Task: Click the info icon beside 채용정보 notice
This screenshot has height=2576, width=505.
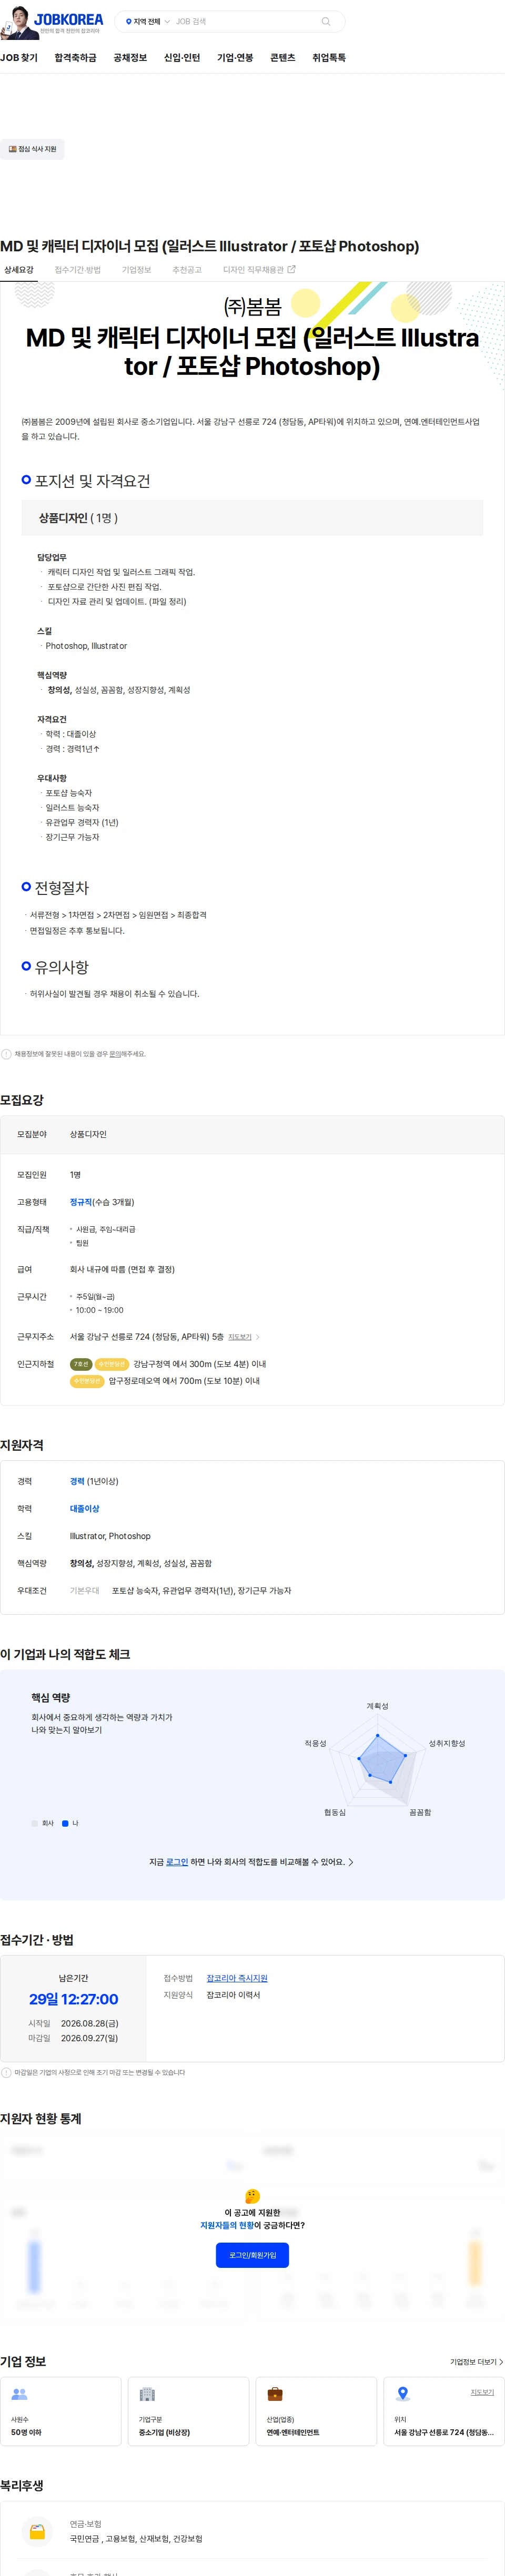Action: (x=6, y=1054)
